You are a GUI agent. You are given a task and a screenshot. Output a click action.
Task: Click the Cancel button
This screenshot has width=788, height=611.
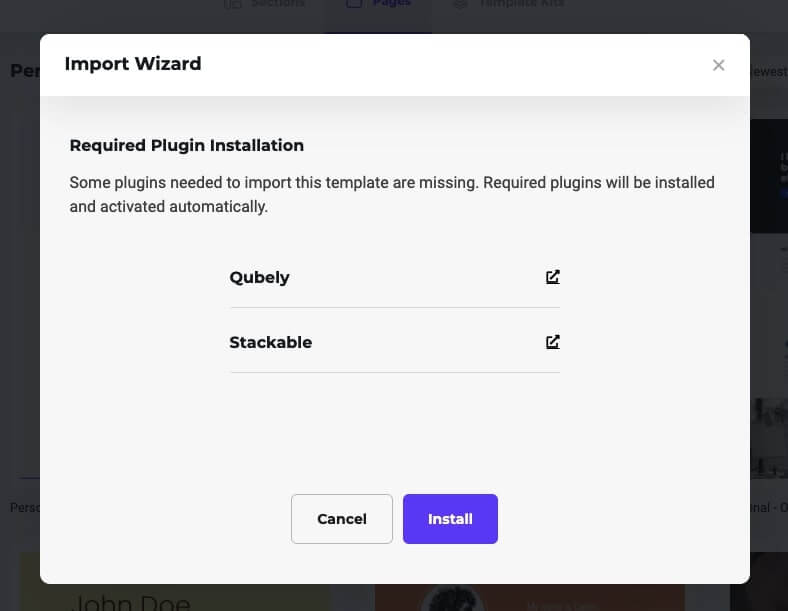pyautogui.click(x=342, y=519)
